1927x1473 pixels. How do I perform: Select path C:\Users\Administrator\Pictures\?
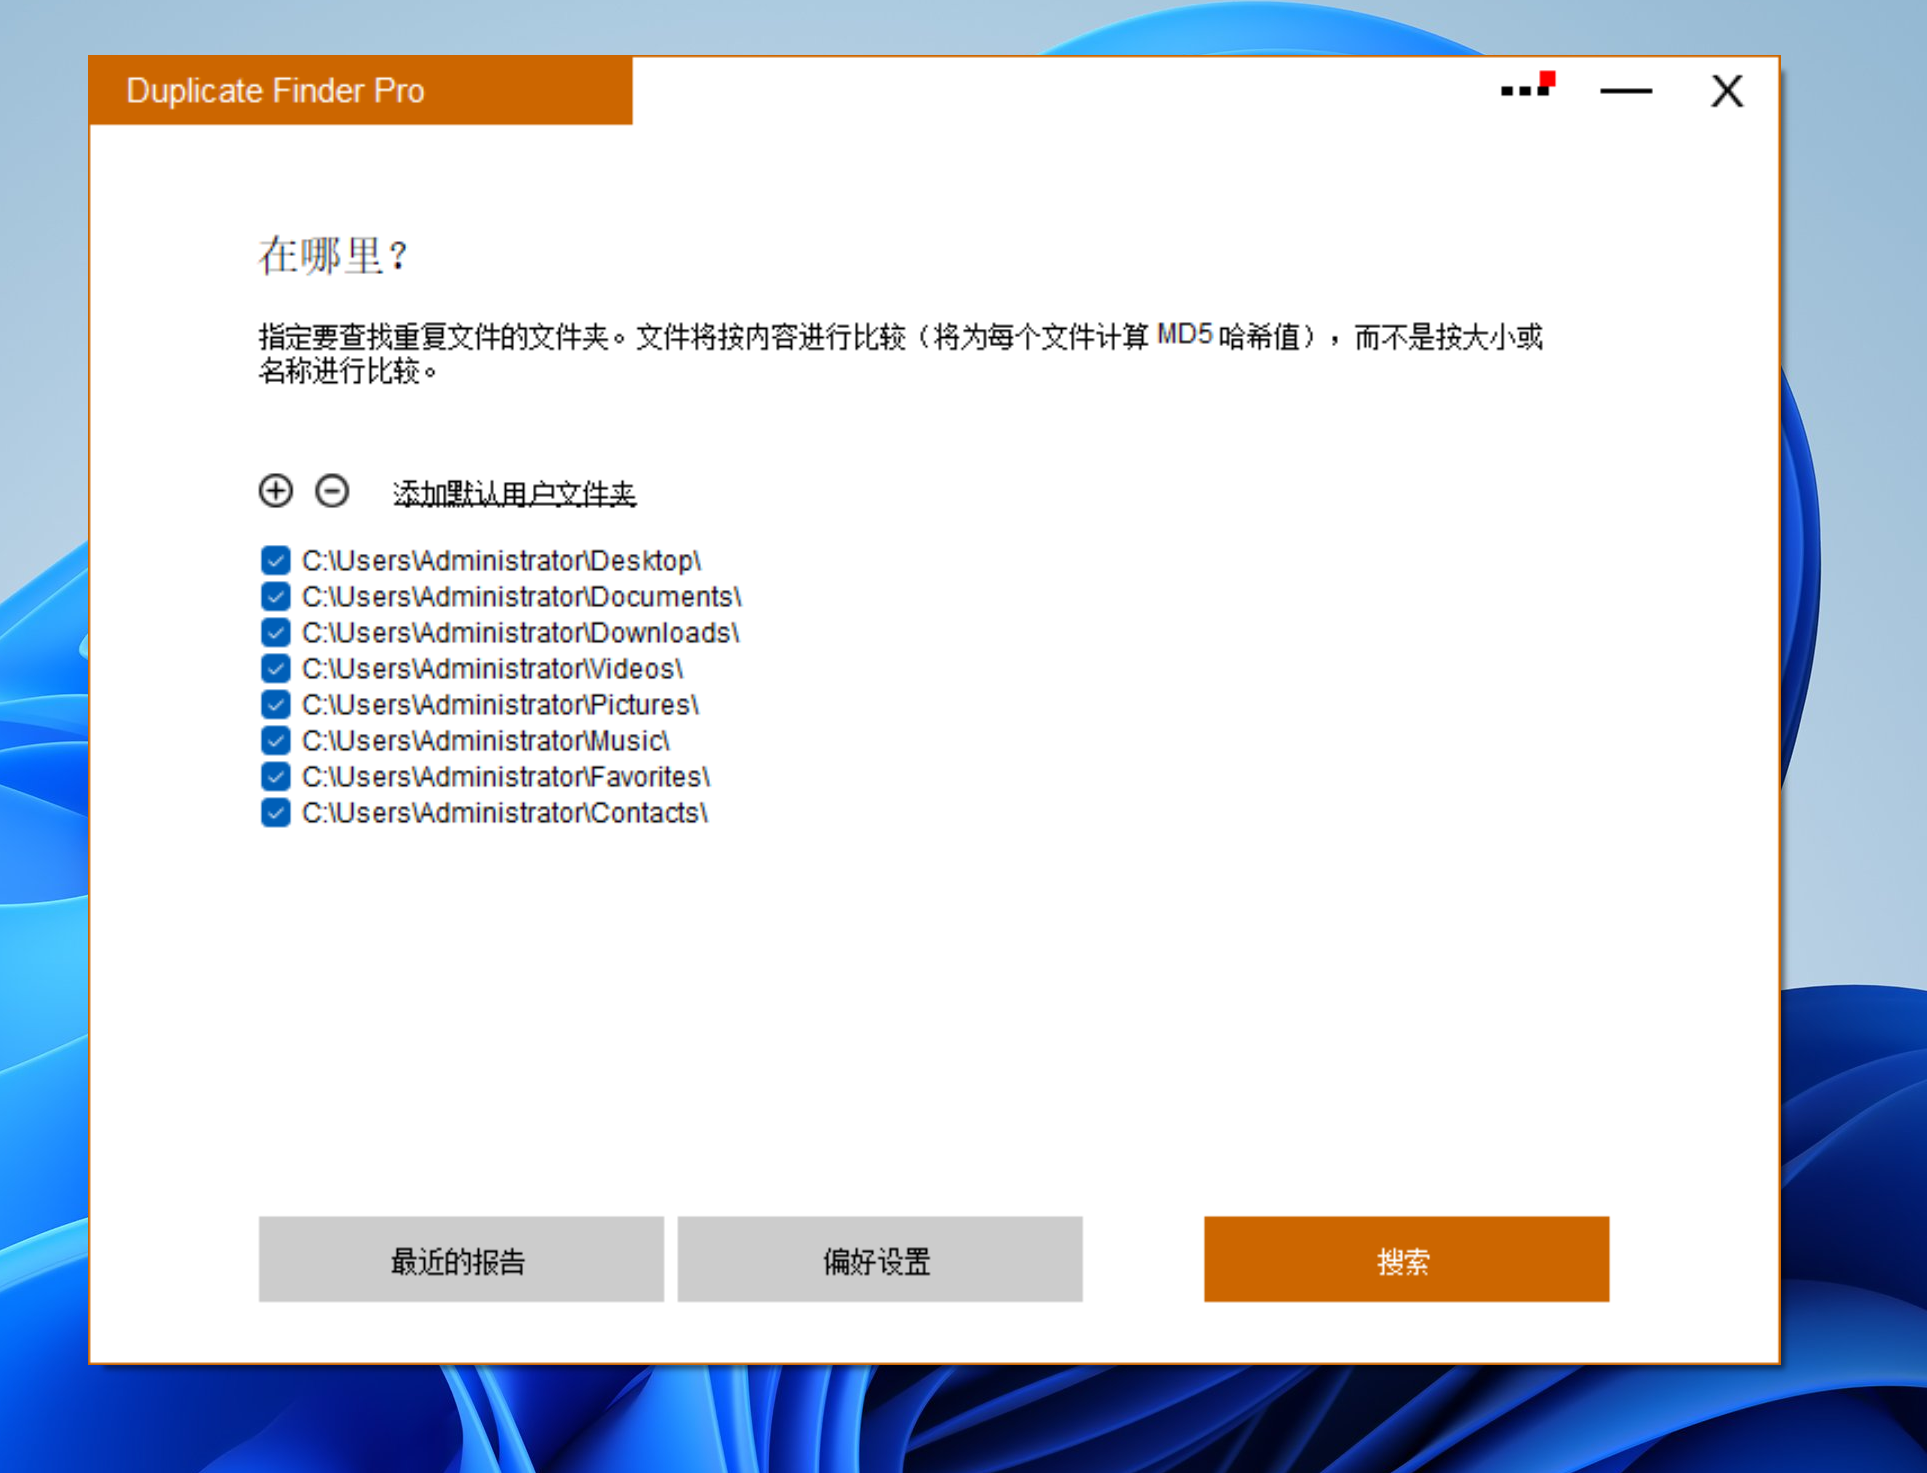[500, 704]
